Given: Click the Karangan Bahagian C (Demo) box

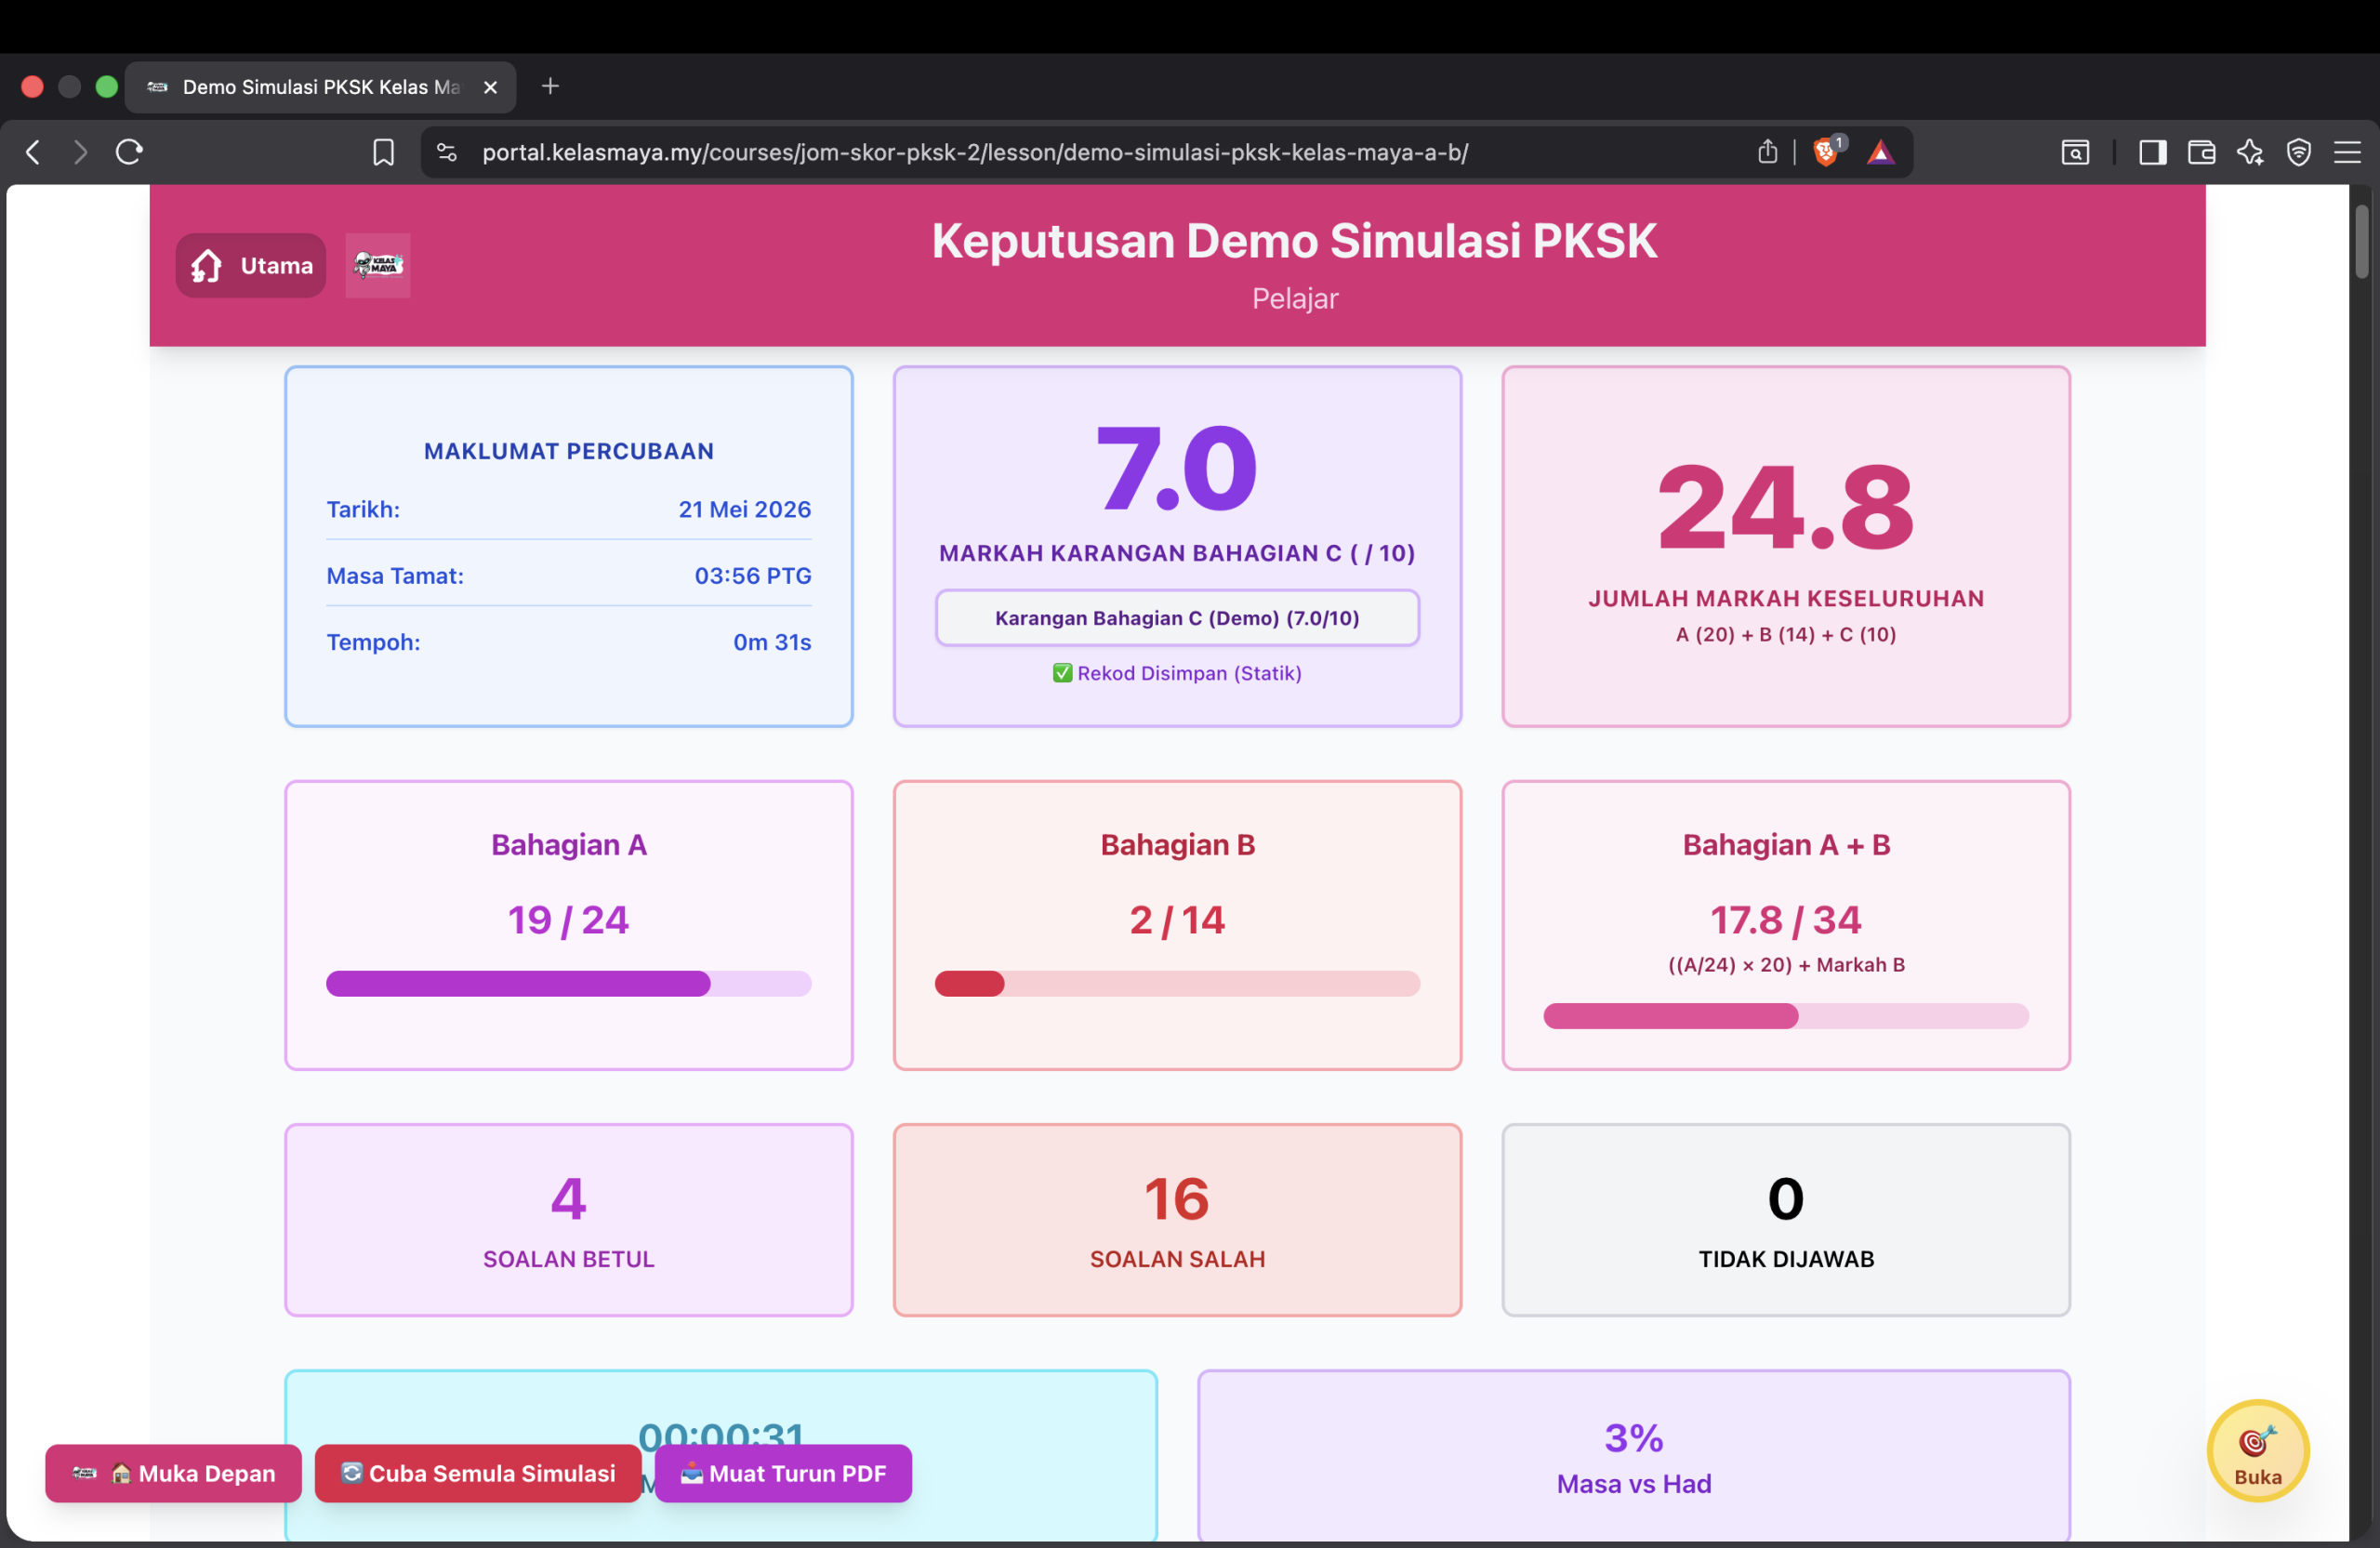Looking at the screenshot, I should click(1177, 618).
